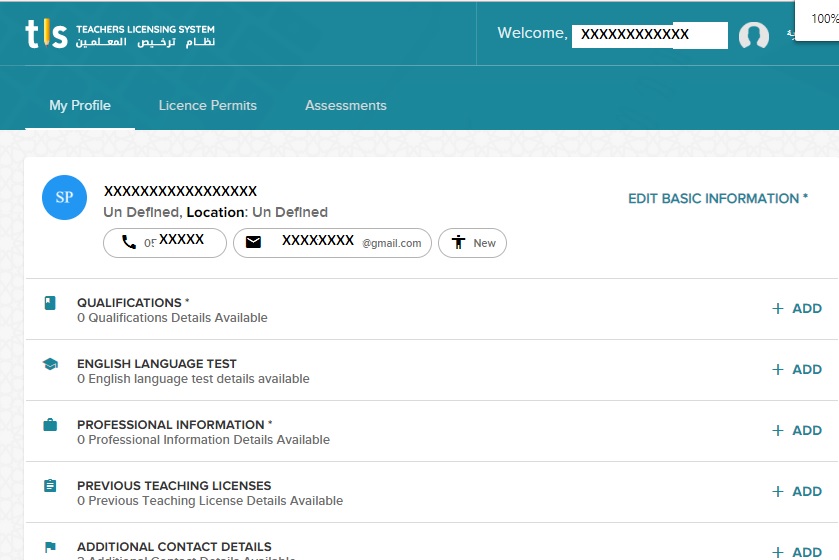839x560 pixels.
Task: Click the Welcome greeting text
Action: tap(532, 33)
